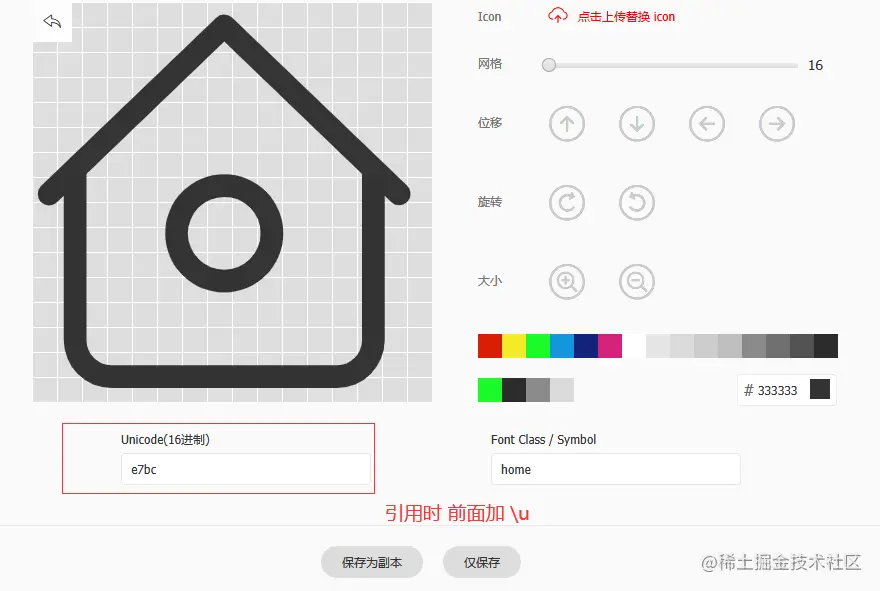Click the 大小 label
The height and width of the screenshot is (591, 880).
(490, 281)
